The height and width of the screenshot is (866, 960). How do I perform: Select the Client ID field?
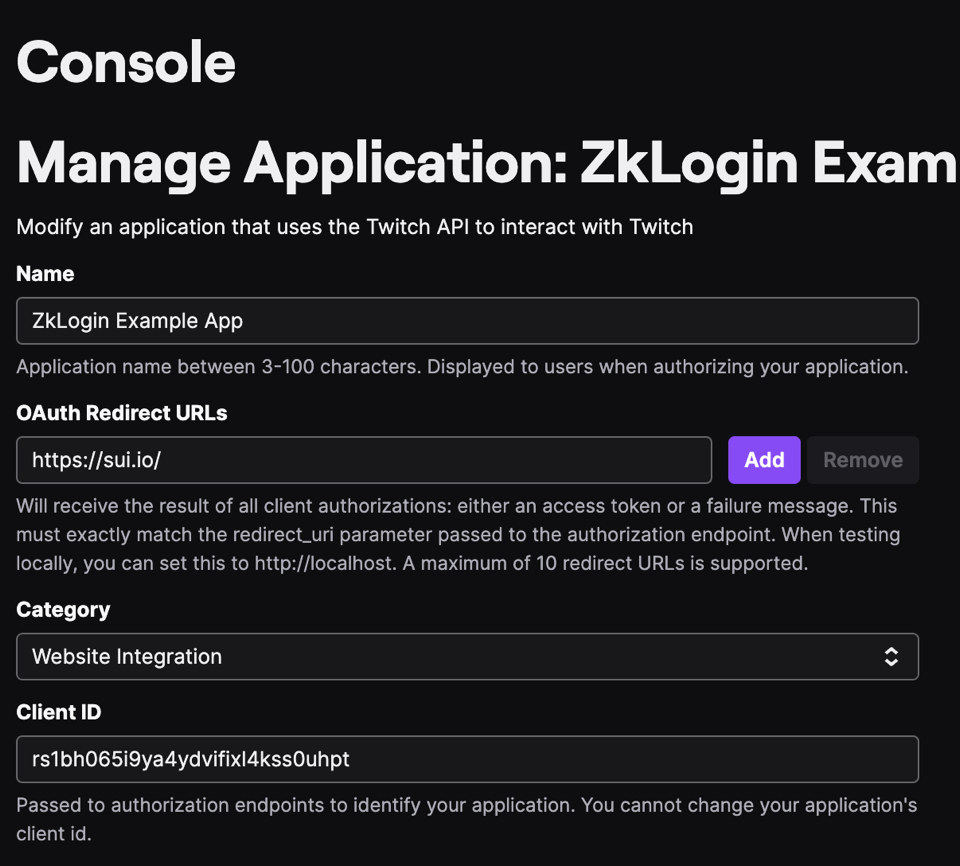pos(467,759)
